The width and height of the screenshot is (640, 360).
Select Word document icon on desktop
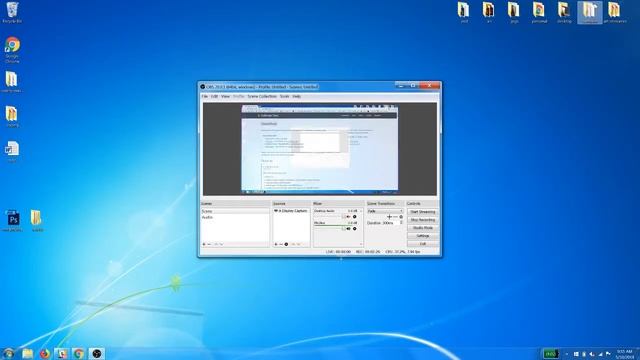coord(12,151)
